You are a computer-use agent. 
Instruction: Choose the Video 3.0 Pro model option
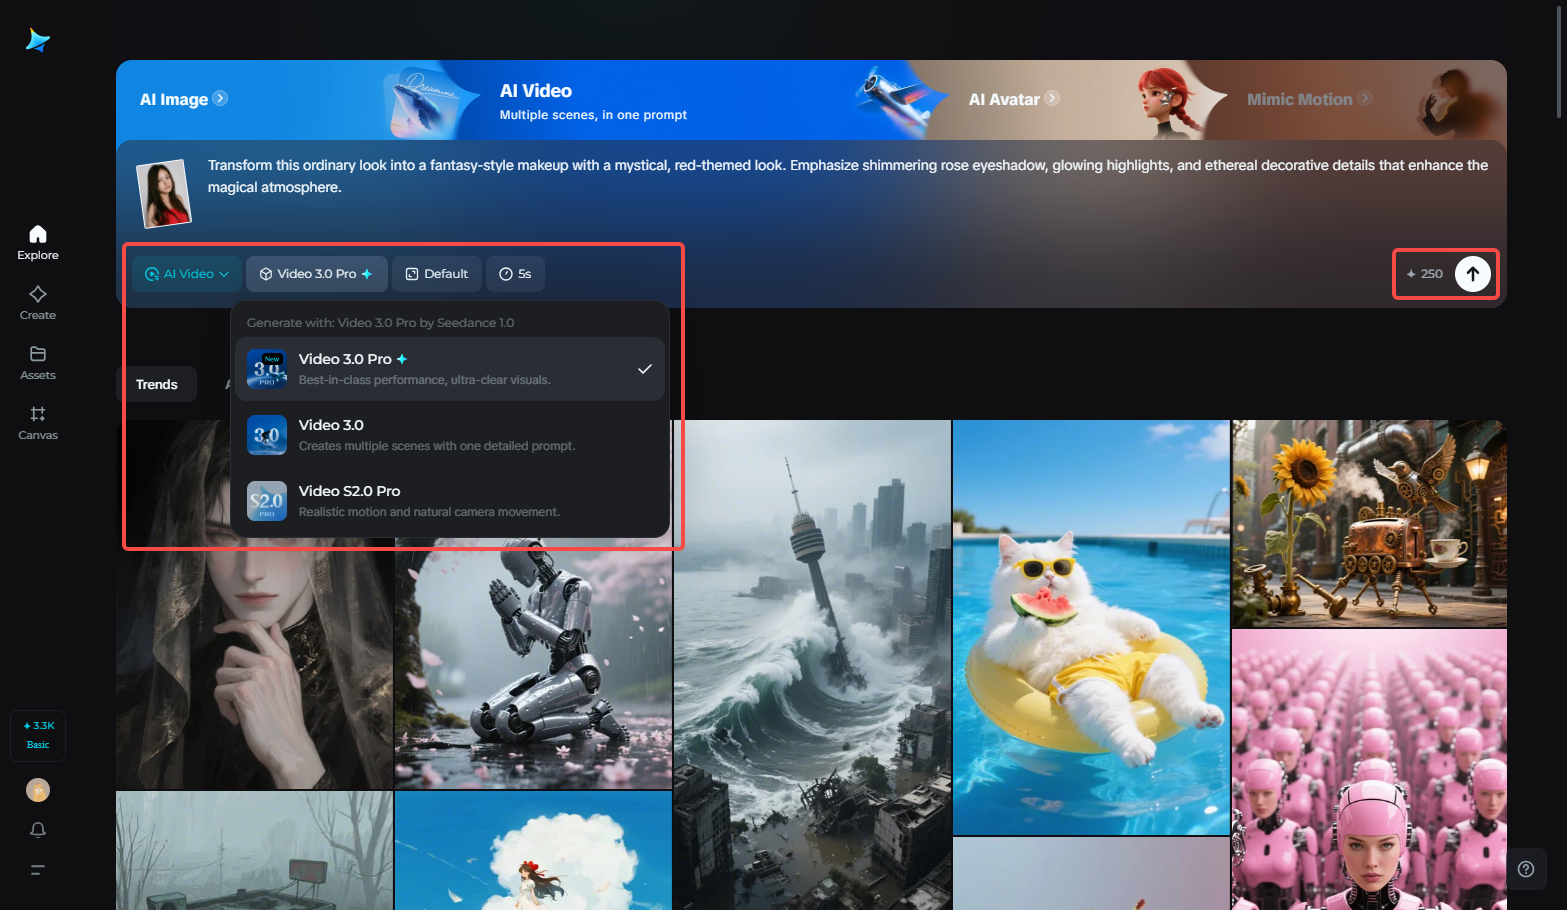coord(450,369)
